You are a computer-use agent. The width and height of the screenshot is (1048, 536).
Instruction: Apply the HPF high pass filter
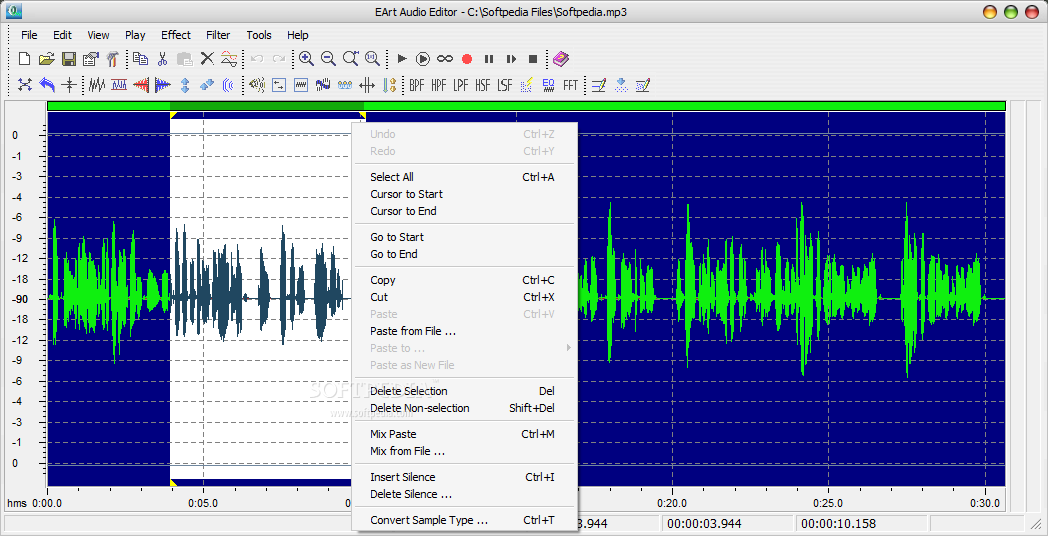point(438,85)
